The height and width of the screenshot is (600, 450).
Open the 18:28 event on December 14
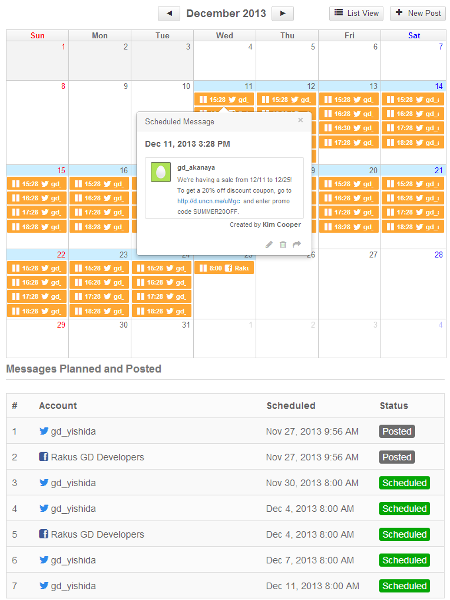(x=413, y=142)
